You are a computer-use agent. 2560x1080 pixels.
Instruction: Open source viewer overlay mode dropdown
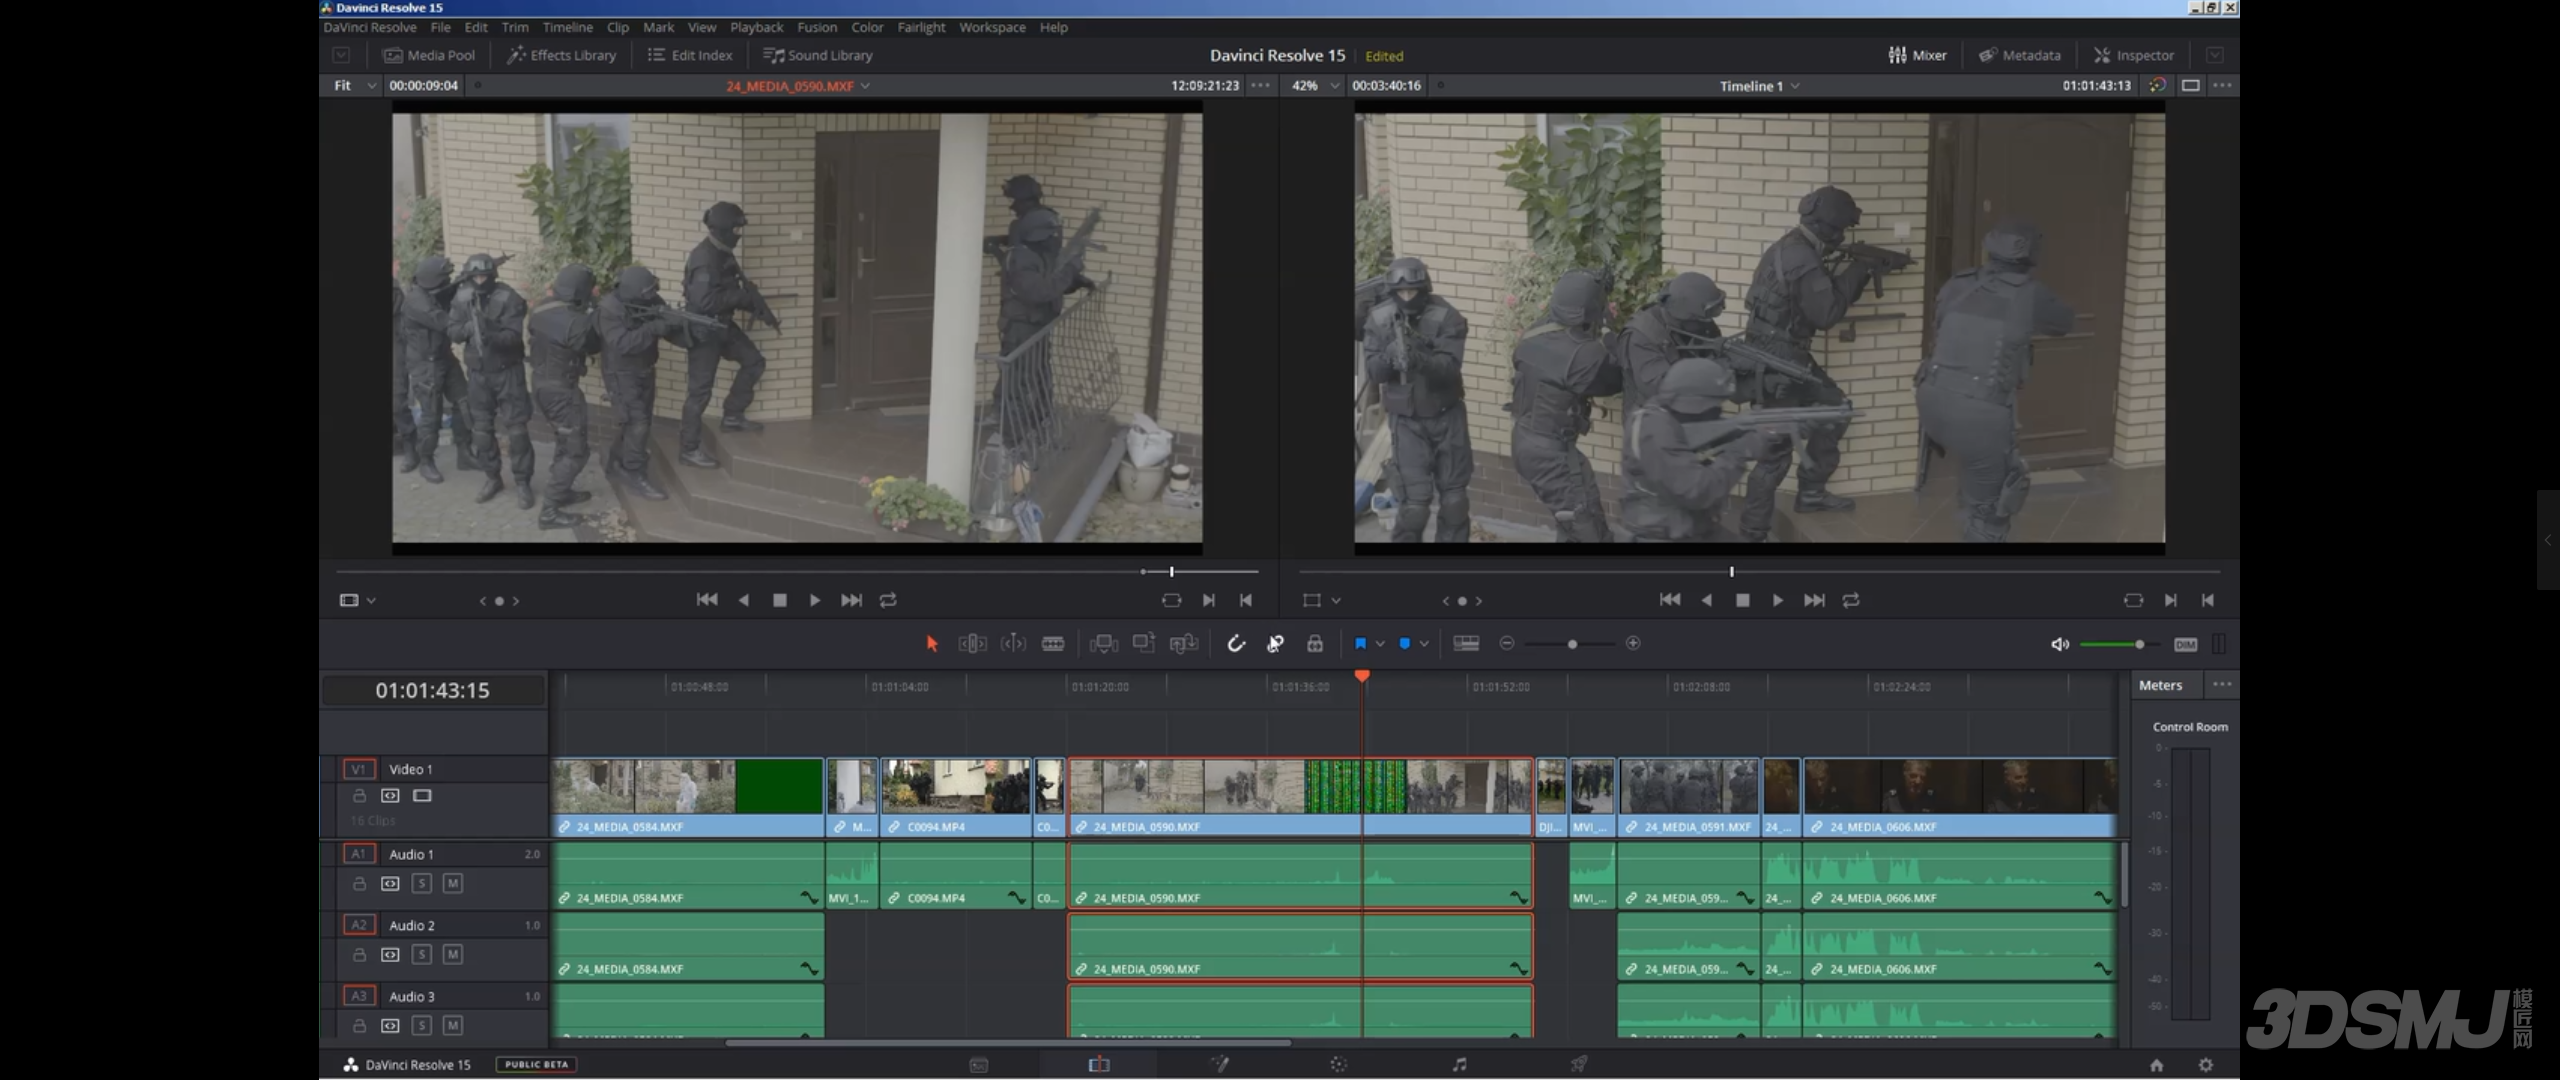[x=357, y=600]
